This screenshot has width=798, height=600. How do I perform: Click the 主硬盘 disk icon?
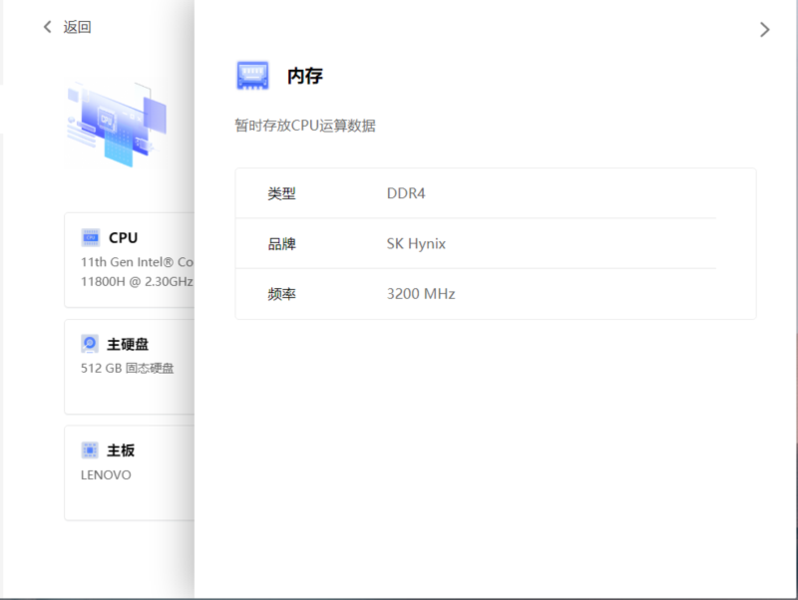(x=90, y=344)
